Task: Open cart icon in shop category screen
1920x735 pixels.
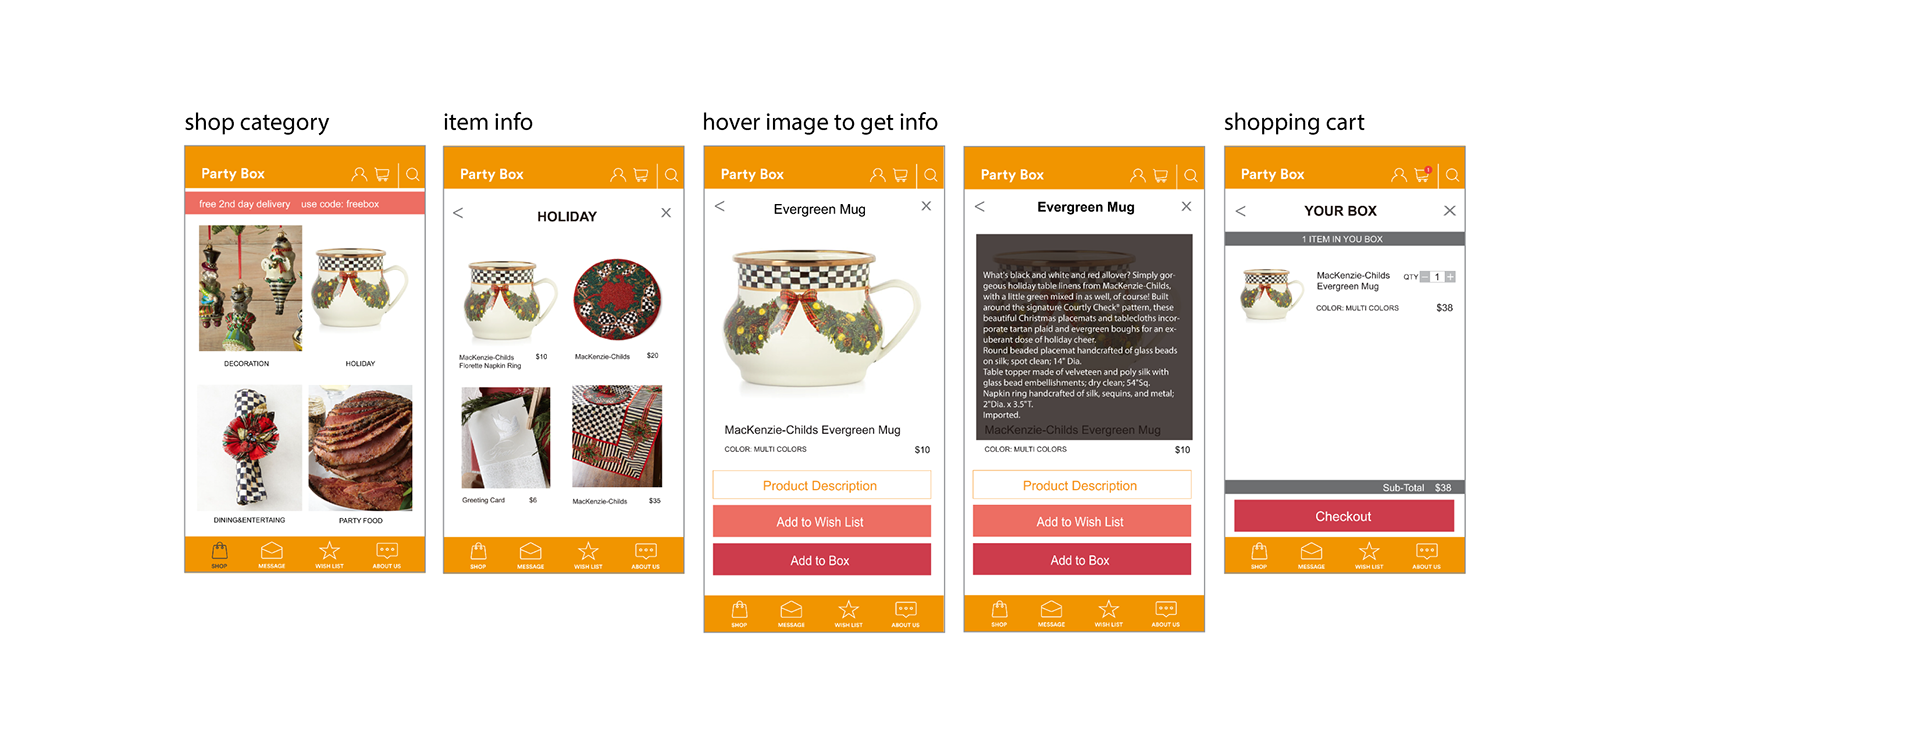Action: 382,174
